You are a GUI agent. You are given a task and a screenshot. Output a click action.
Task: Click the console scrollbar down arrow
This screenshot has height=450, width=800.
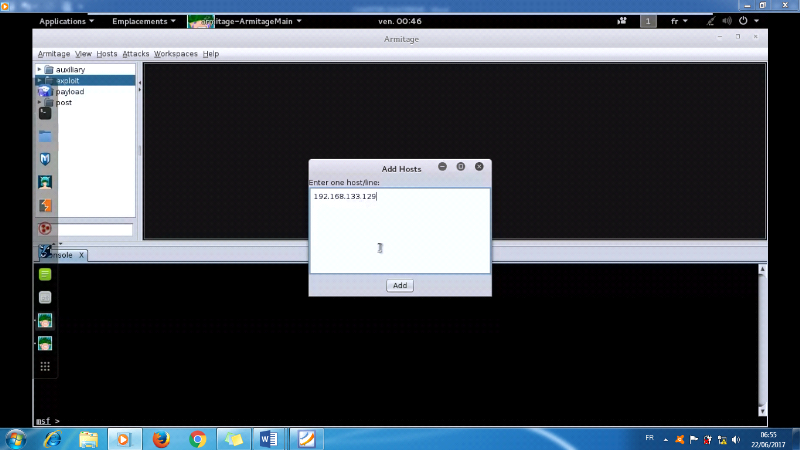click(x=762, y=411)
